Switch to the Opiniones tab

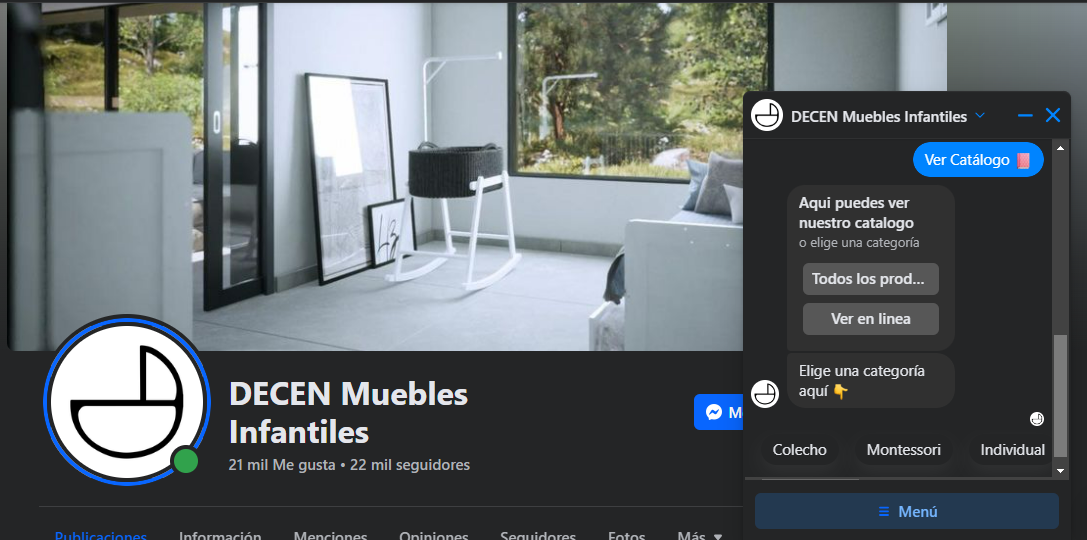[x=433, y=534]
